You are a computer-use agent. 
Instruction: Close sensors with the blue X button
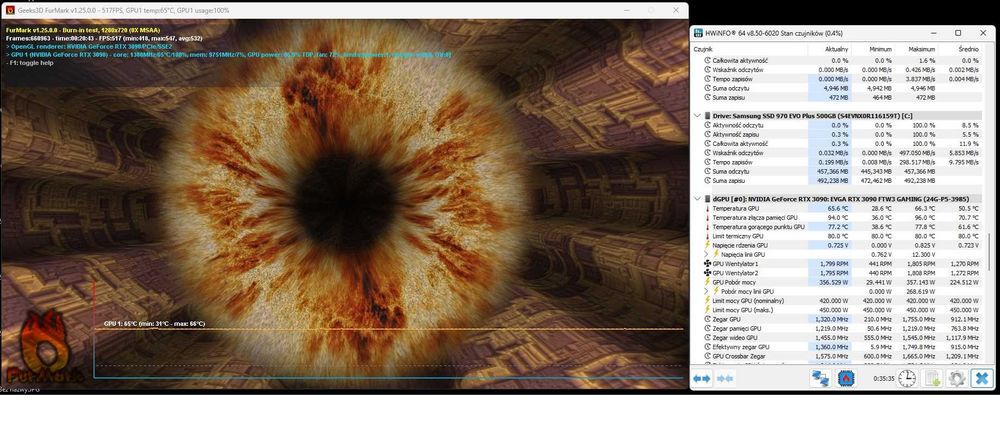[x=982, y=378]
